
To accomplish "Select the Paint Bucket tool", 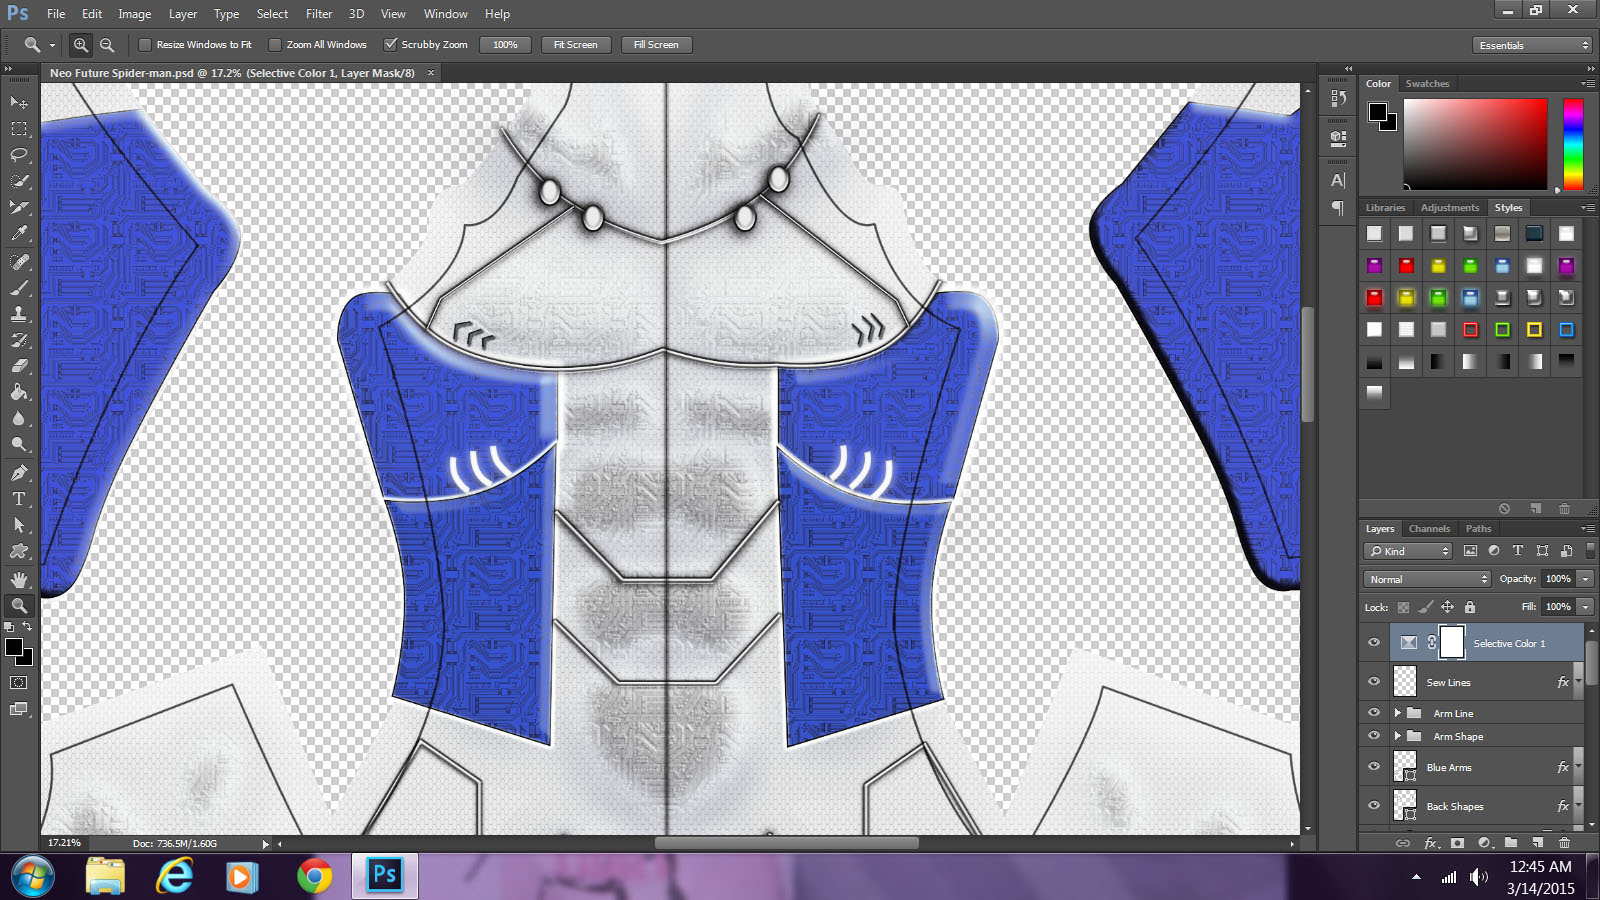I will (x=19, y=392).
